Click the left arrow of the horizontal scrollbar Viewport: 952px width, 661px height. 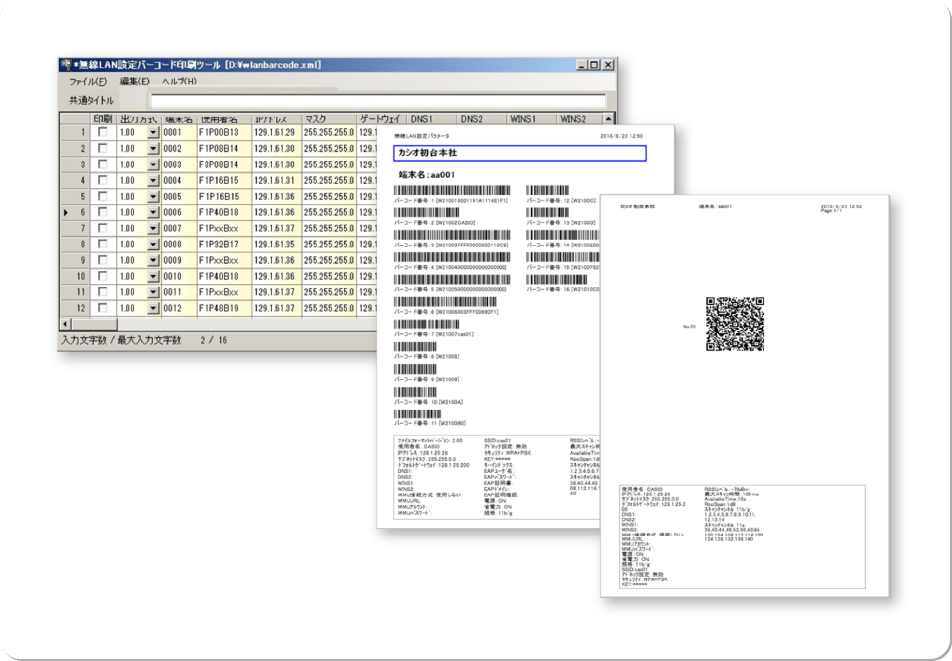[x=64, y=324]
